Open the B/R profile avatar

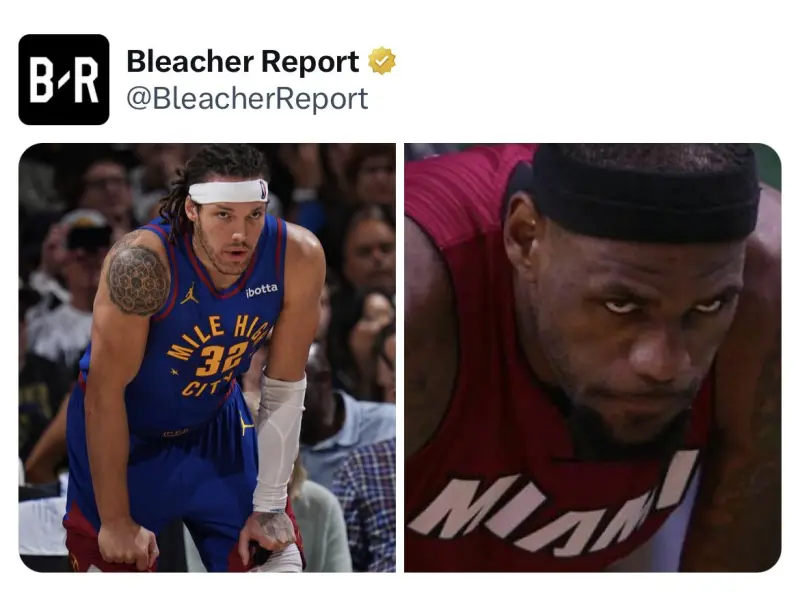(x=64, y=80)
